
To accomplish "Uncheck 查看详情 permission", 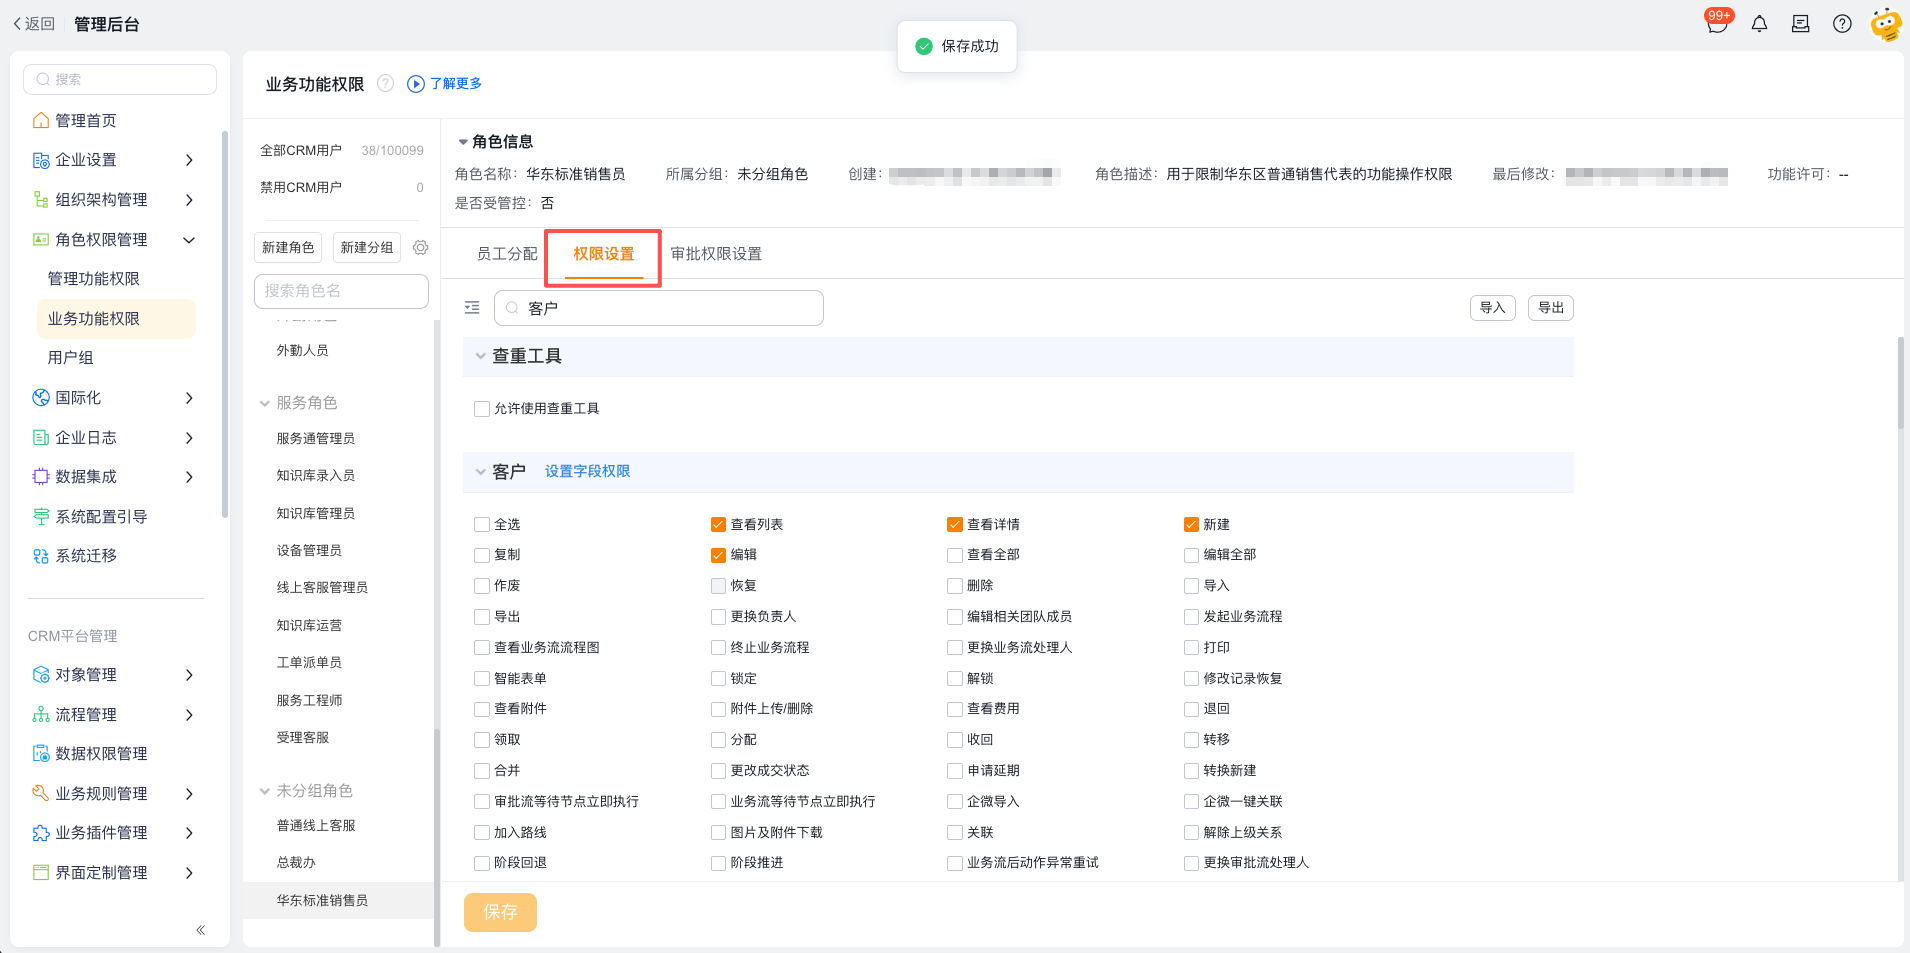I will coord(955,525).
